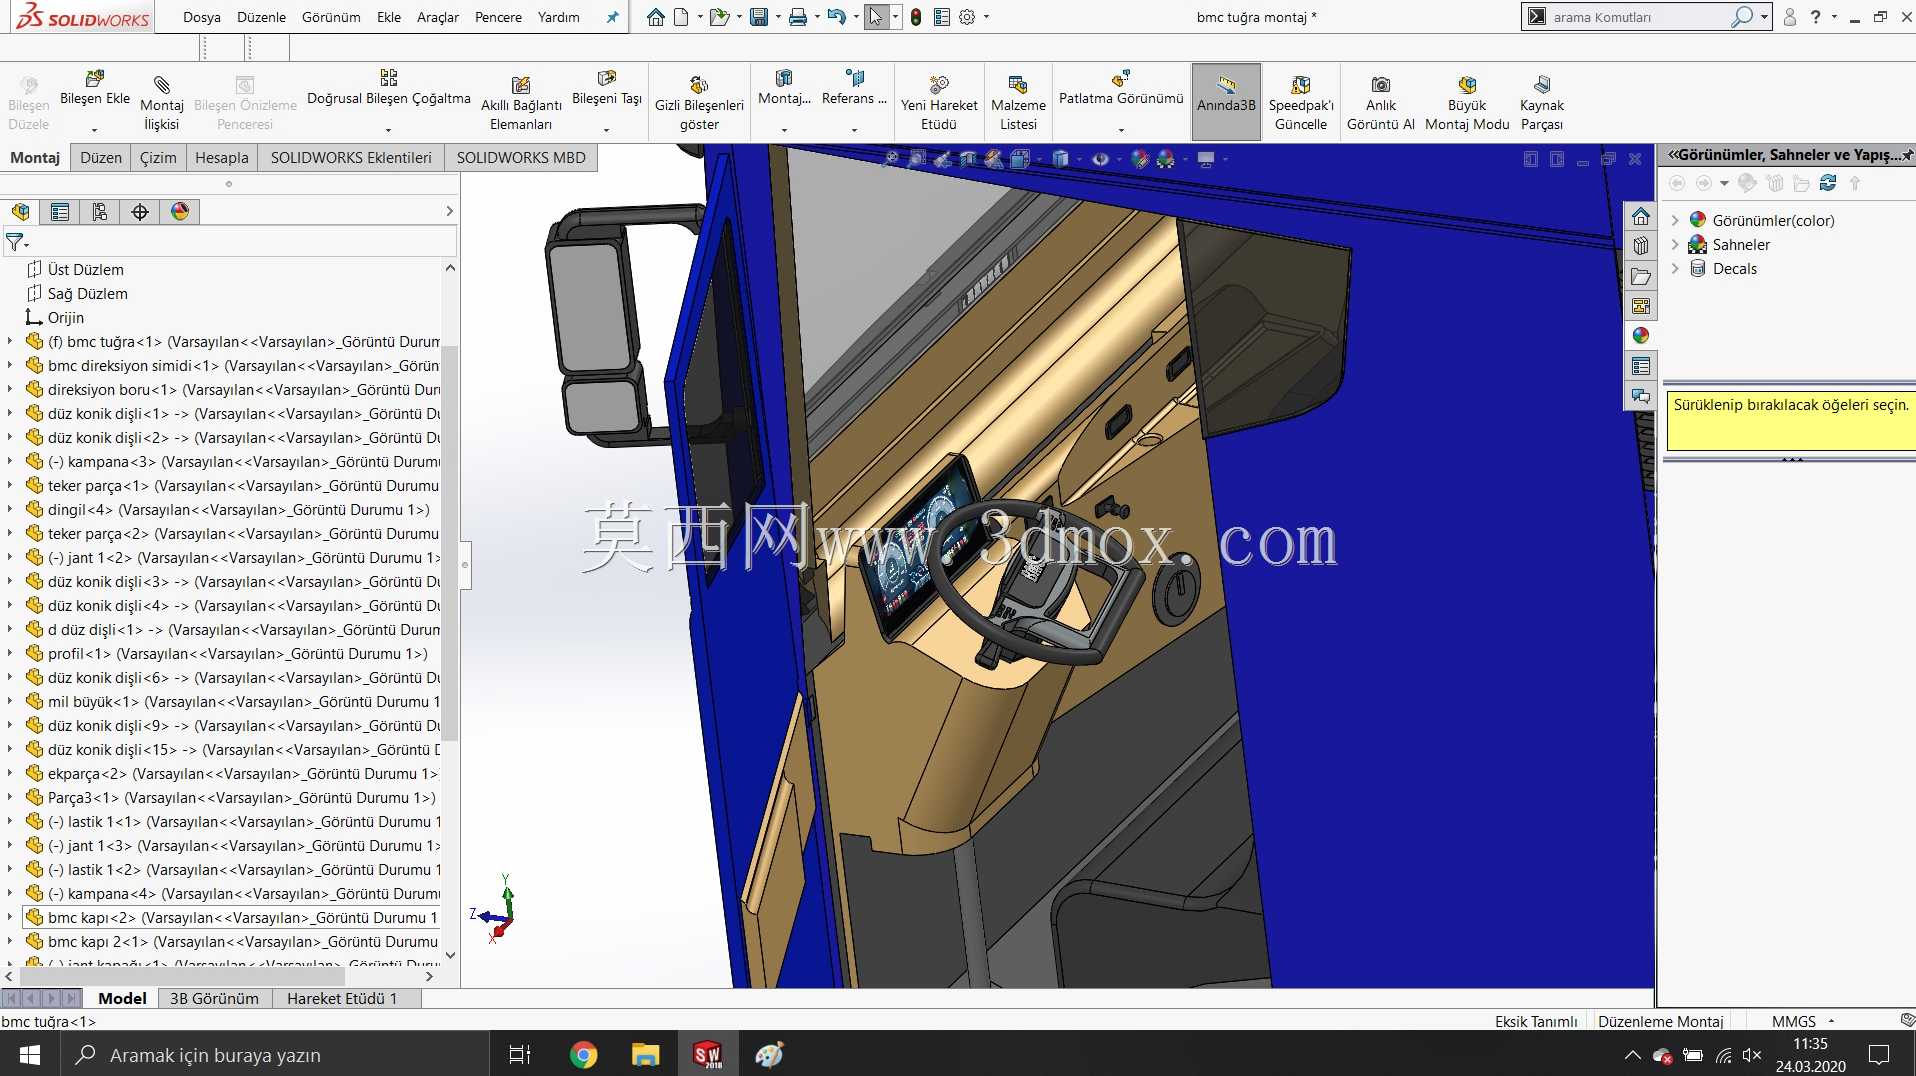Click Speedpak'ı Güncelle
The width and height of the screenshot is (1916, 1076).
coord(1301,102)
